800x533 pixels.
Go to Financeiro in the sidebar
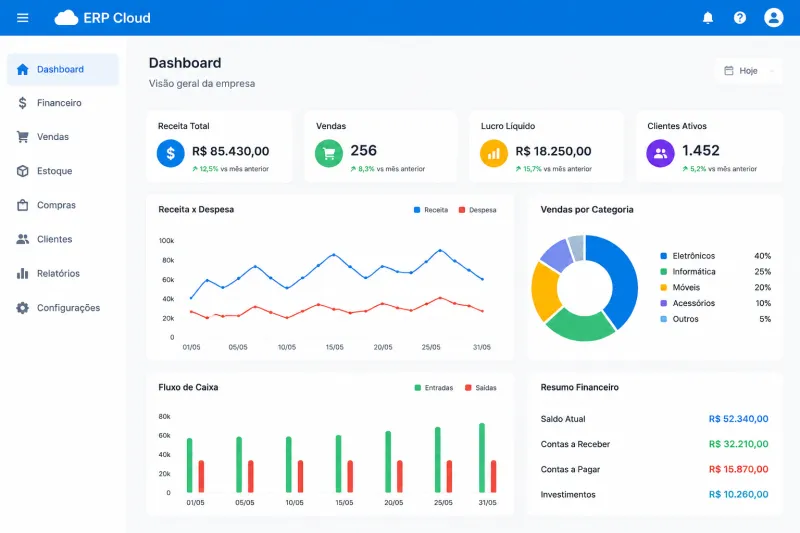tap(63, 103)
